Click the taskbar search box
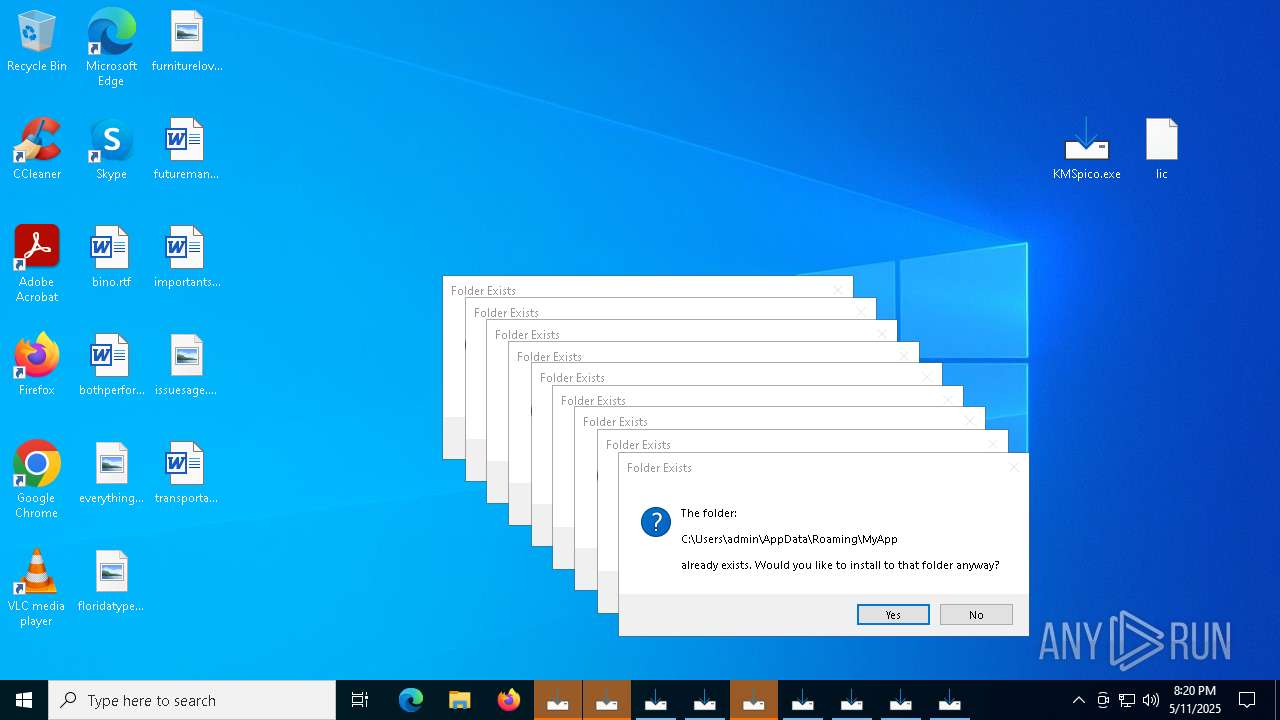This screenshot has width=1280, height=720. pyautogui.click(x=192, y=700)
